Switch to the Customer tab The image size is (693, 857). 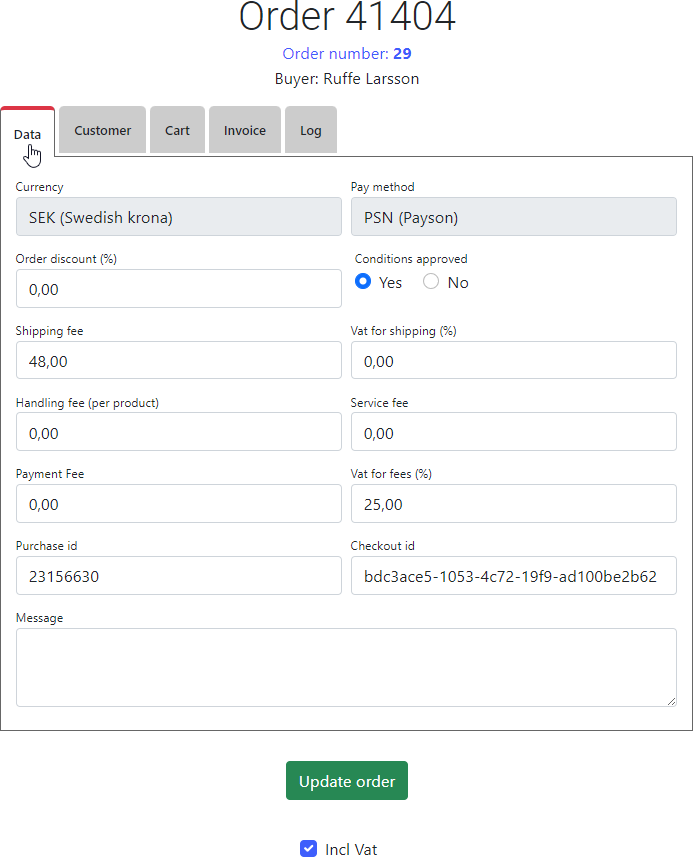[x=102, y=130]
